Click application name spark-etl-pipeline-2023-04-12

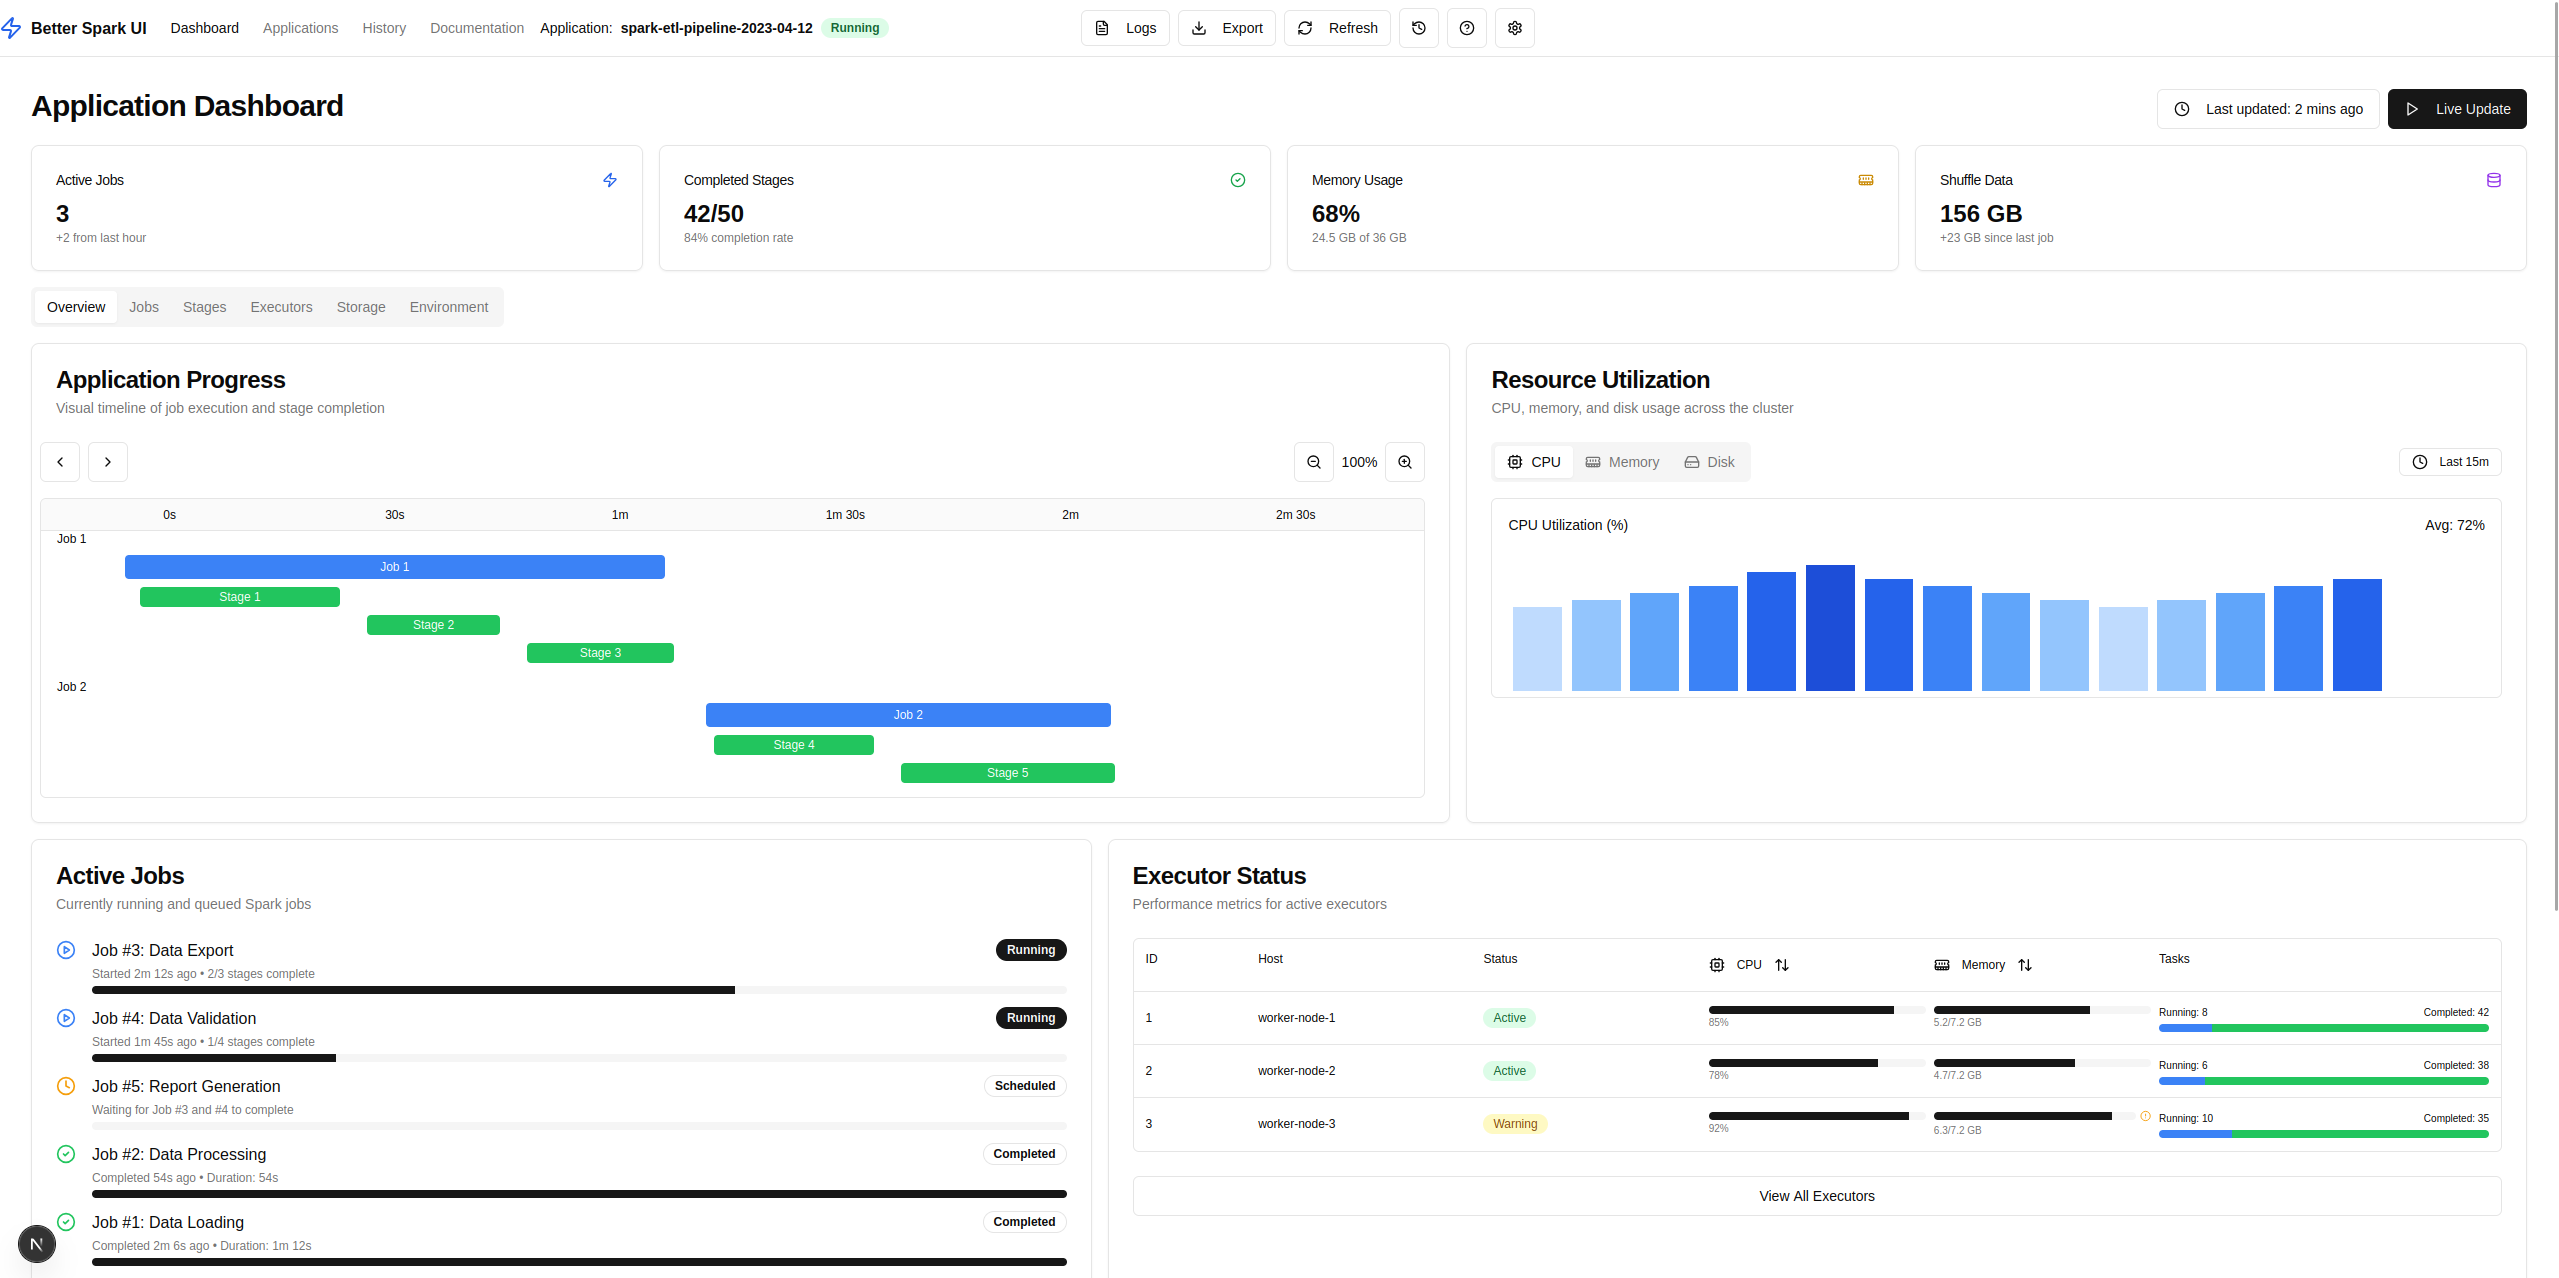point(716,28)
